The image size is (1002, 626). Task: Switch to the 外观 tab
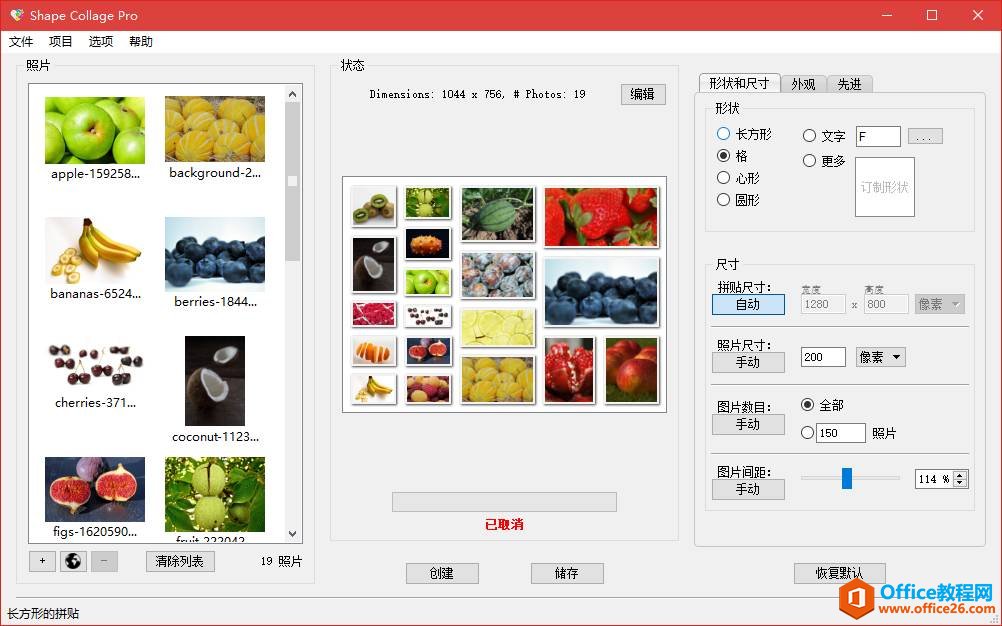tap(803, 84)
